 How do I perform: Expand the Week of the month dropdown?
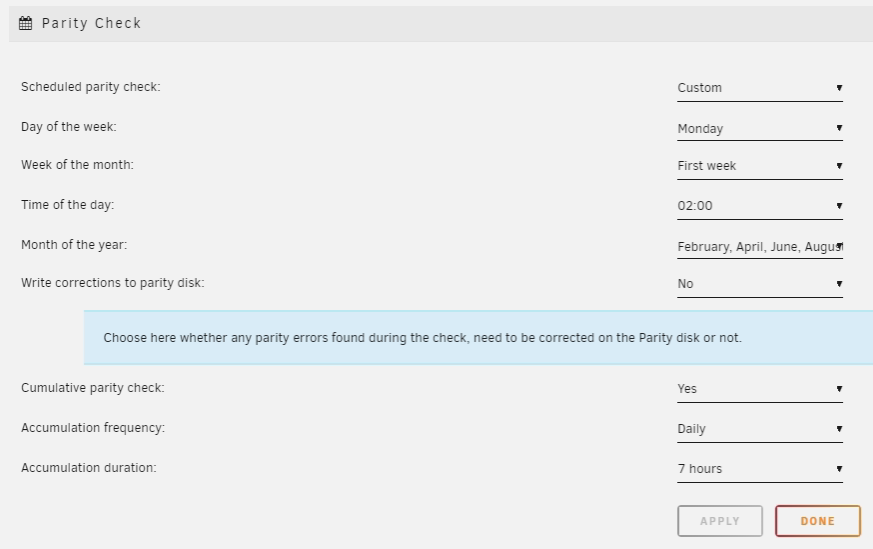pos(760,166)
